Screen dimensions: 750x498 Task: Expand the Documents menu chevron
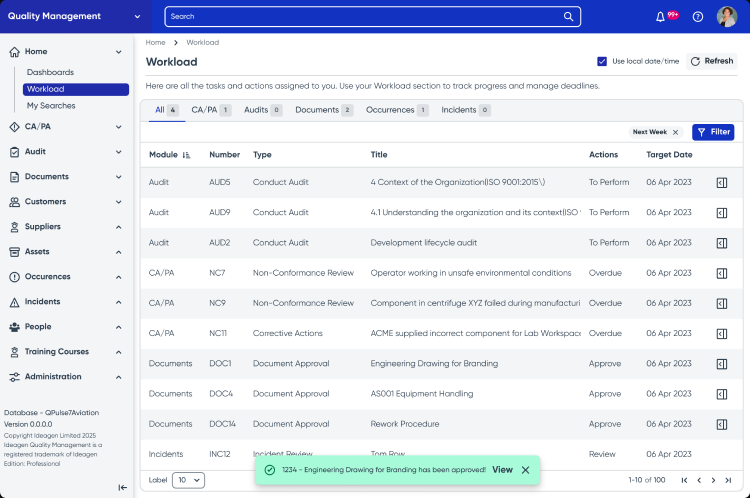119,177
